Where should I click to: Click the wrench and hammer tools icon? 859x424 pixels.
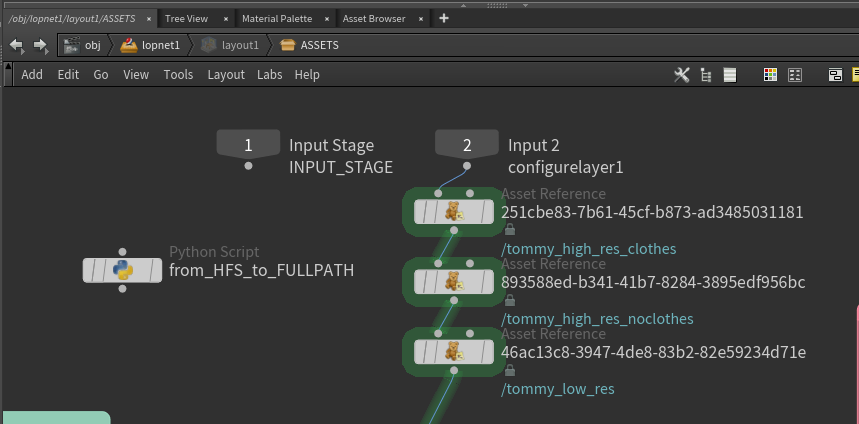(x=682, y=75)
